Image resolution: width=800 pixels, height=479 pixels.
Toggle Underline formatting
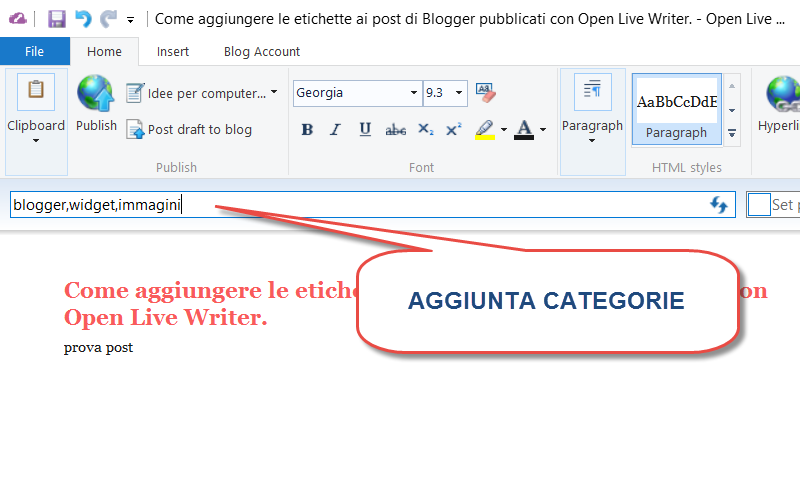[365, 130]
